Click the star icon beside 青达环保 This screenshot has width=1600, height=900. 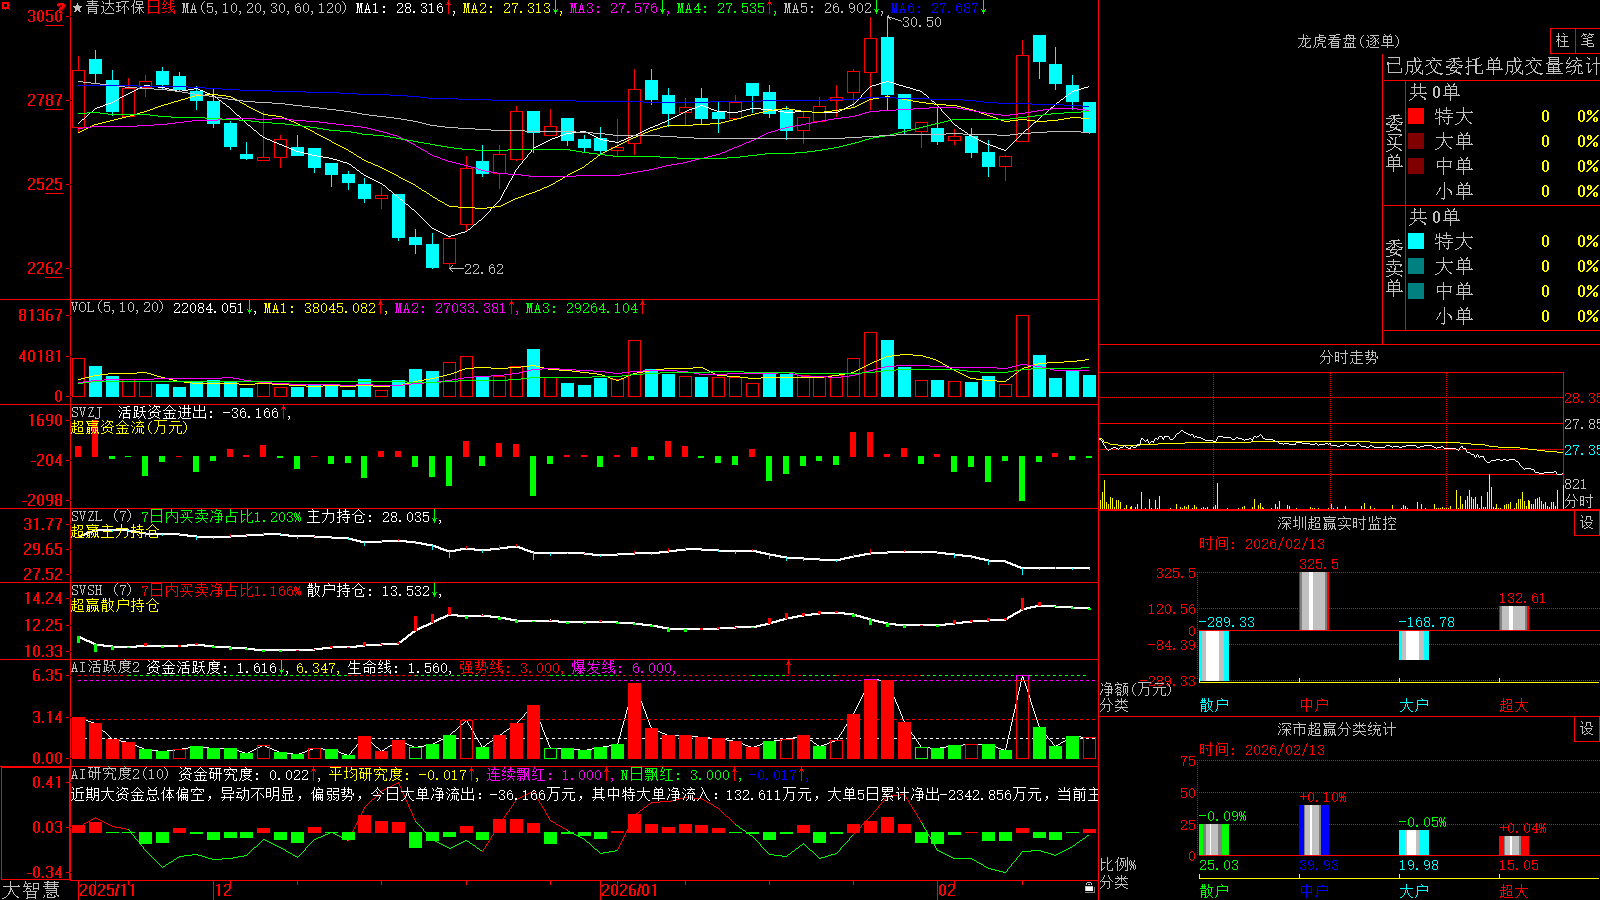point(78,8)
